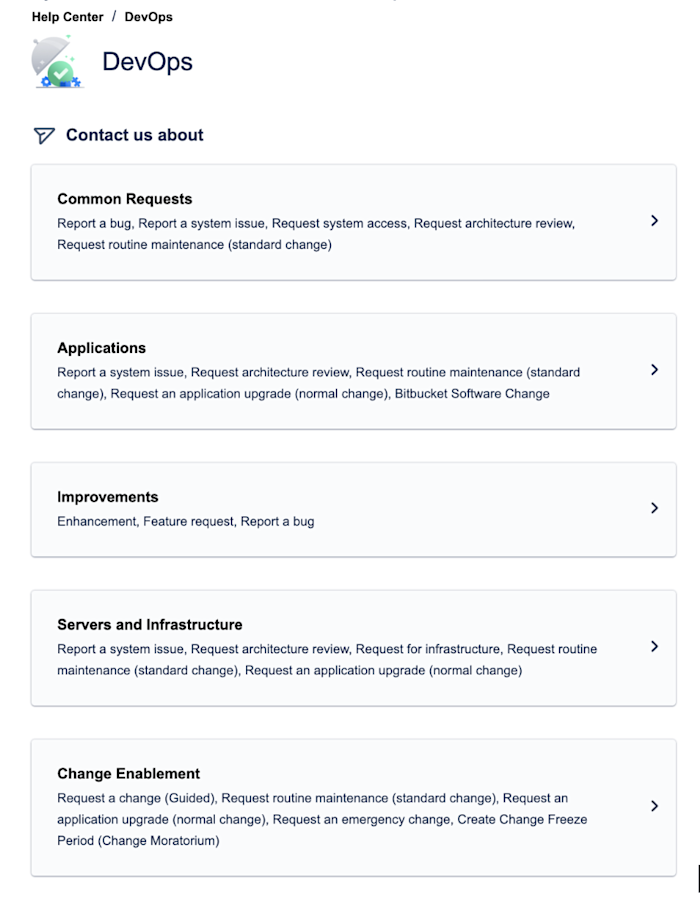The width and height of the screenshot is (700, 898).
Task: Click description mentioning Request for infrastructure
Action: tap(326, 659)
